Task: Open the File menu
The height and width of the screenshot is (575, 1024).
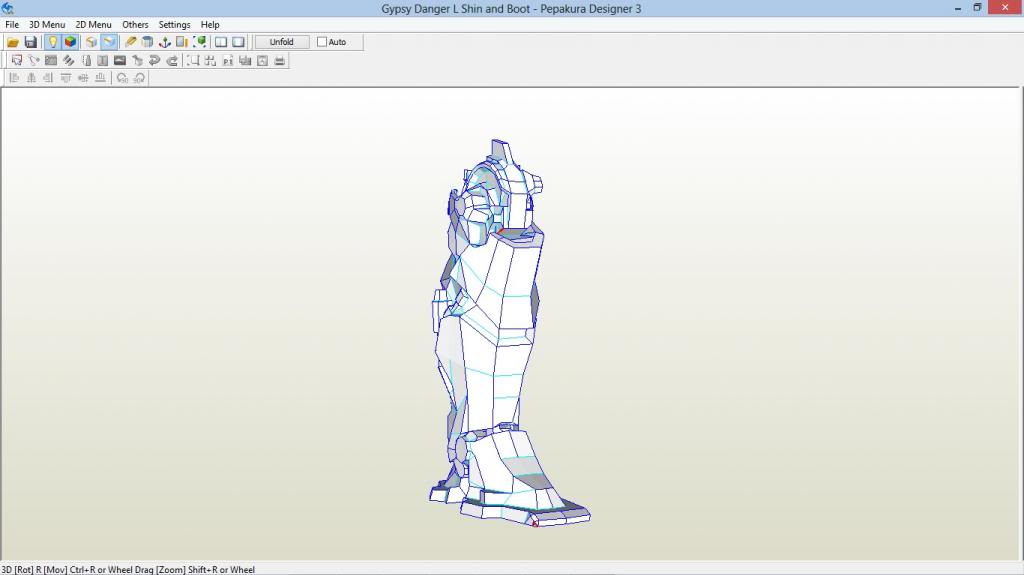Action: (x=12, y=25)
